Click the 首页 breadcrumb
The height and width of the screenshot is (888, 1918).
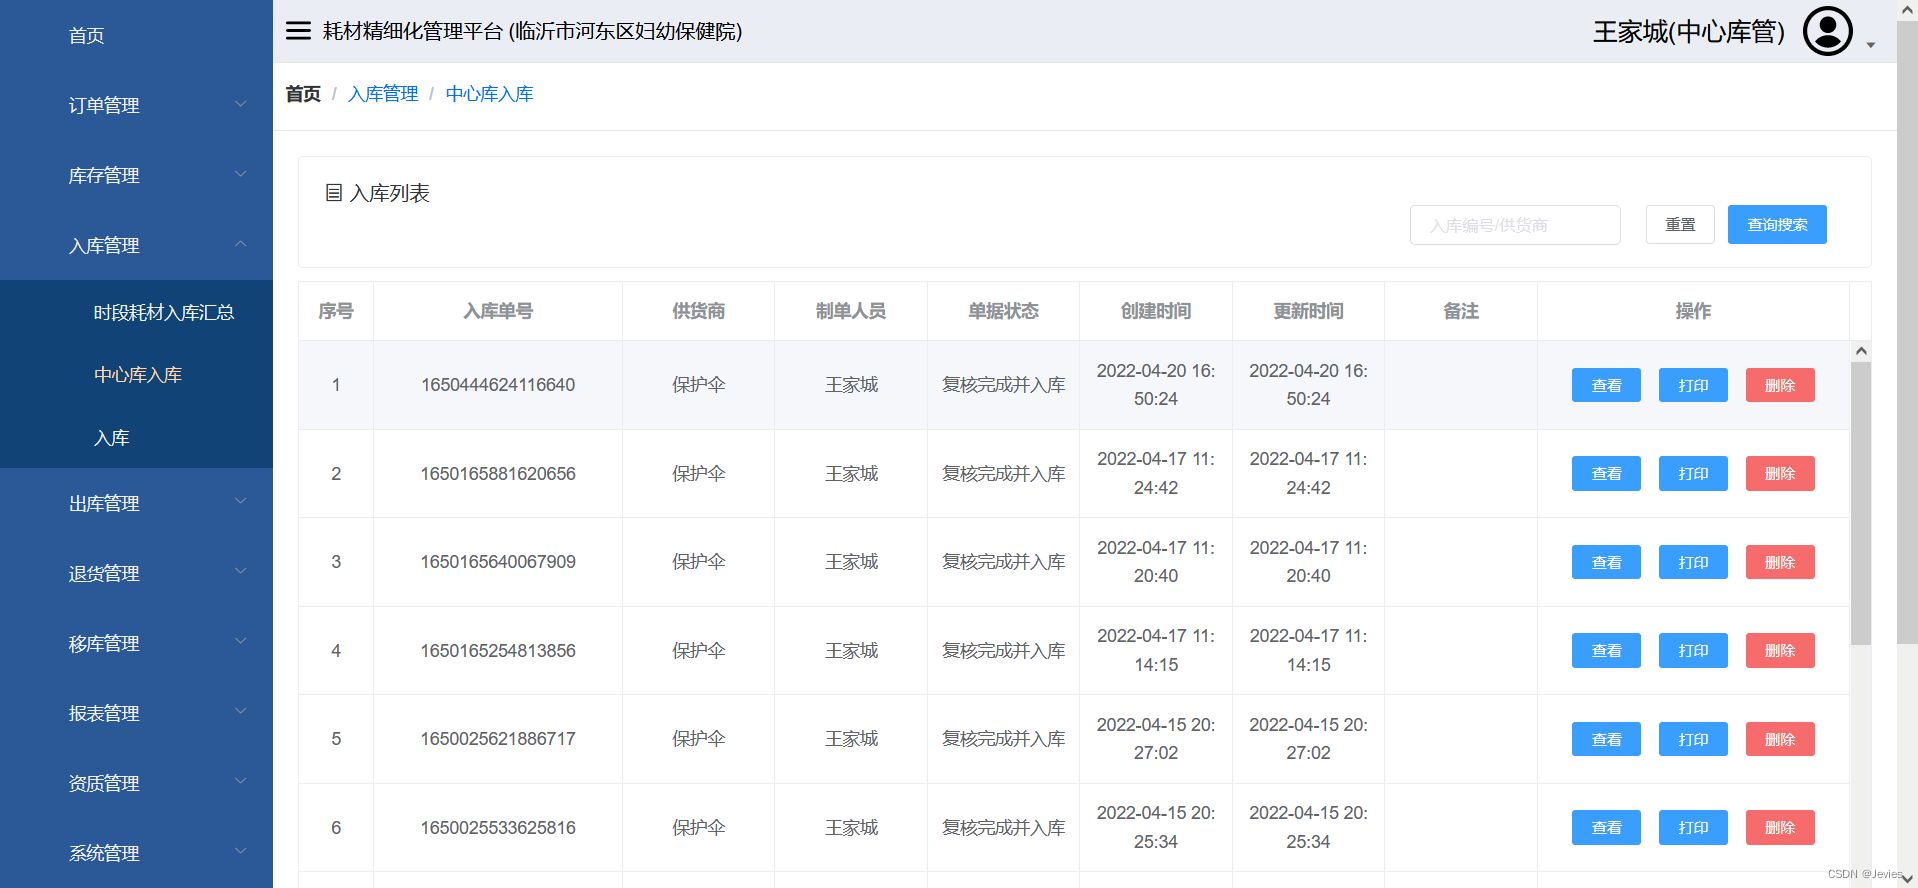click(x=303, y=94)
